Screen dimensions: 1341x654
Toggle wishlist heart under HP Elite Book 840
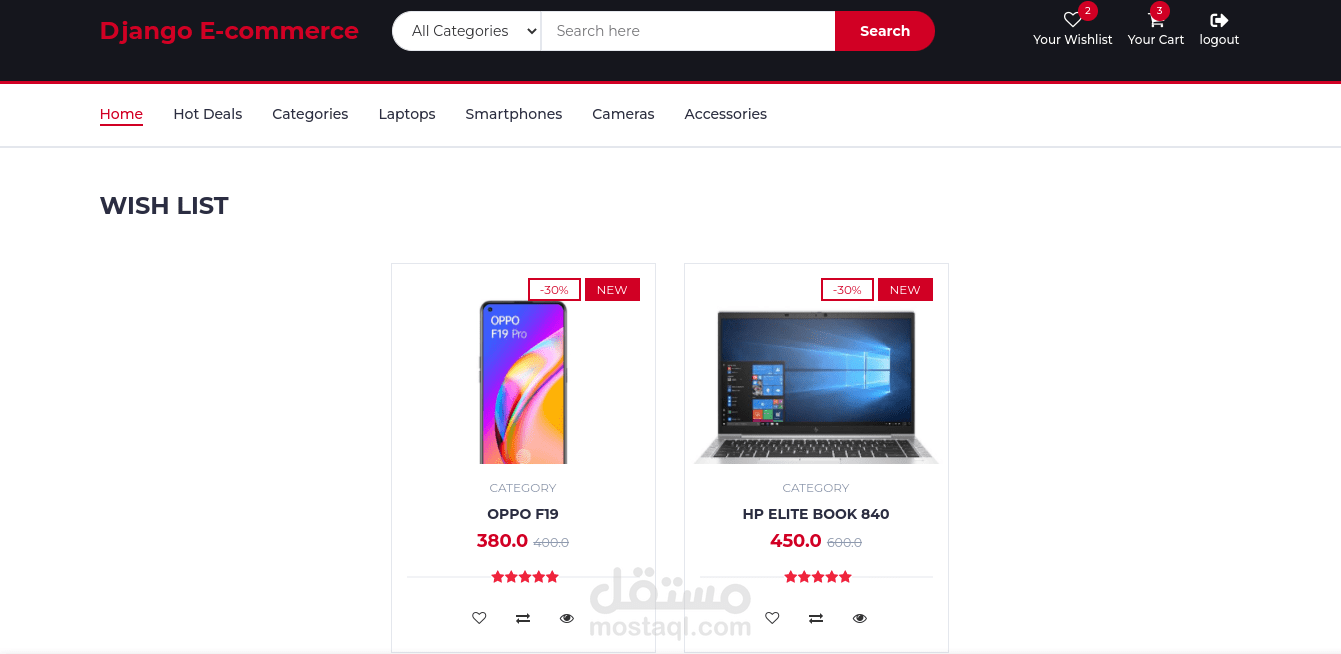[x=772, y=618]
